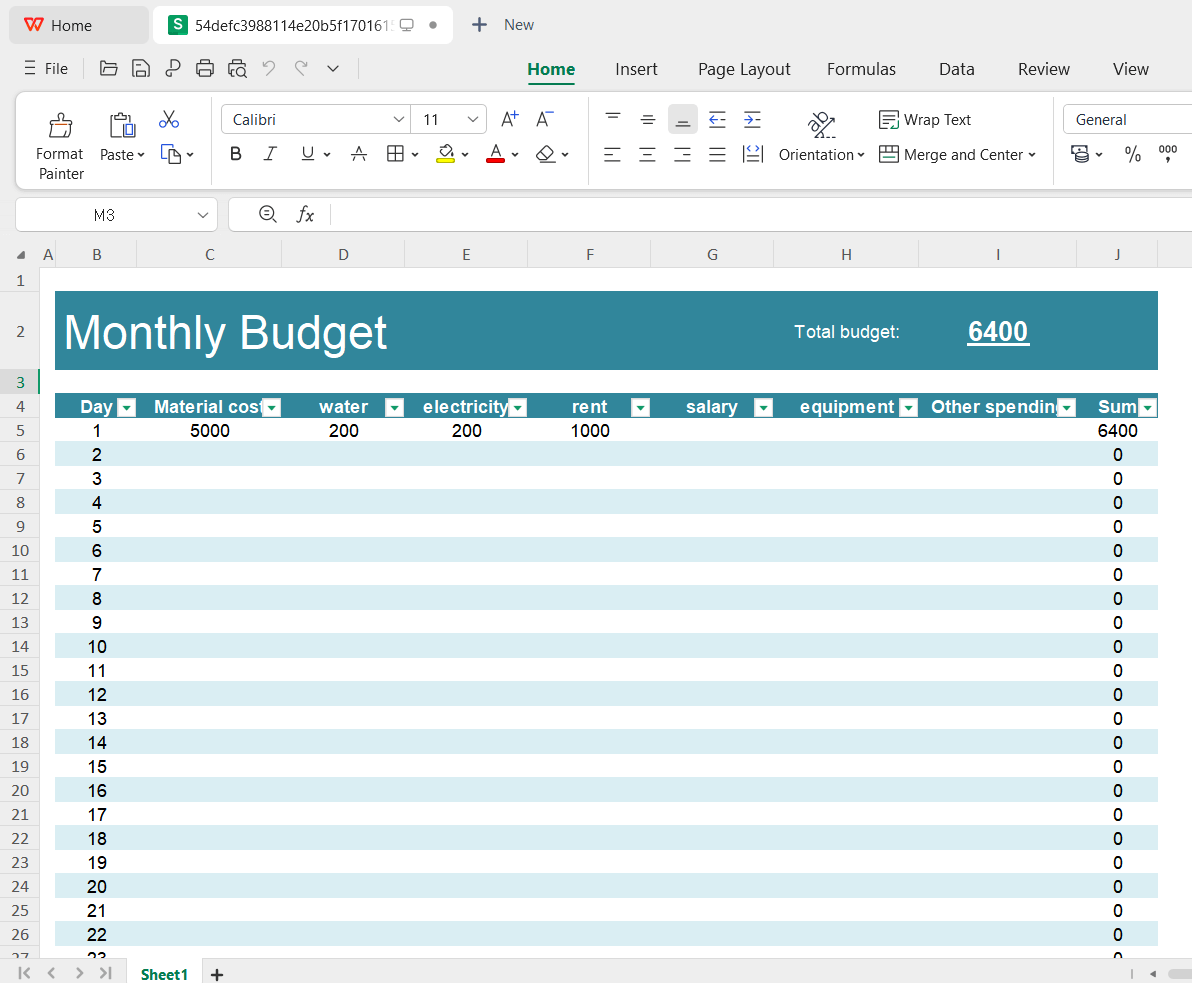Apply borders with the Borders icon

[x=395, y=154]
